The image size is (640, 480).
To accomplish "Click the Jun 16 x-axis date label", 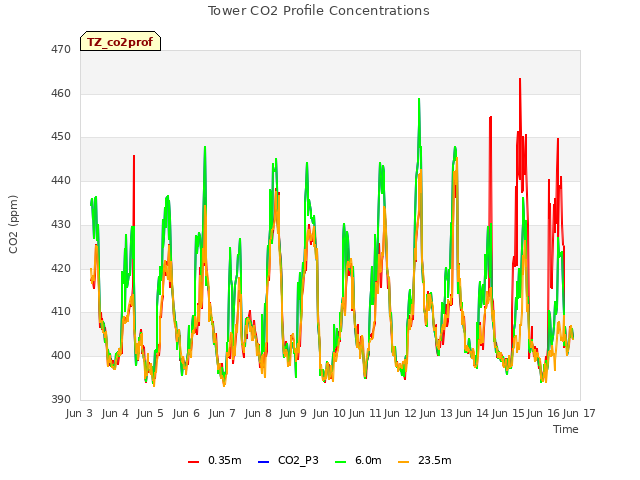I will pyautogui.click(x=543, y=413).
